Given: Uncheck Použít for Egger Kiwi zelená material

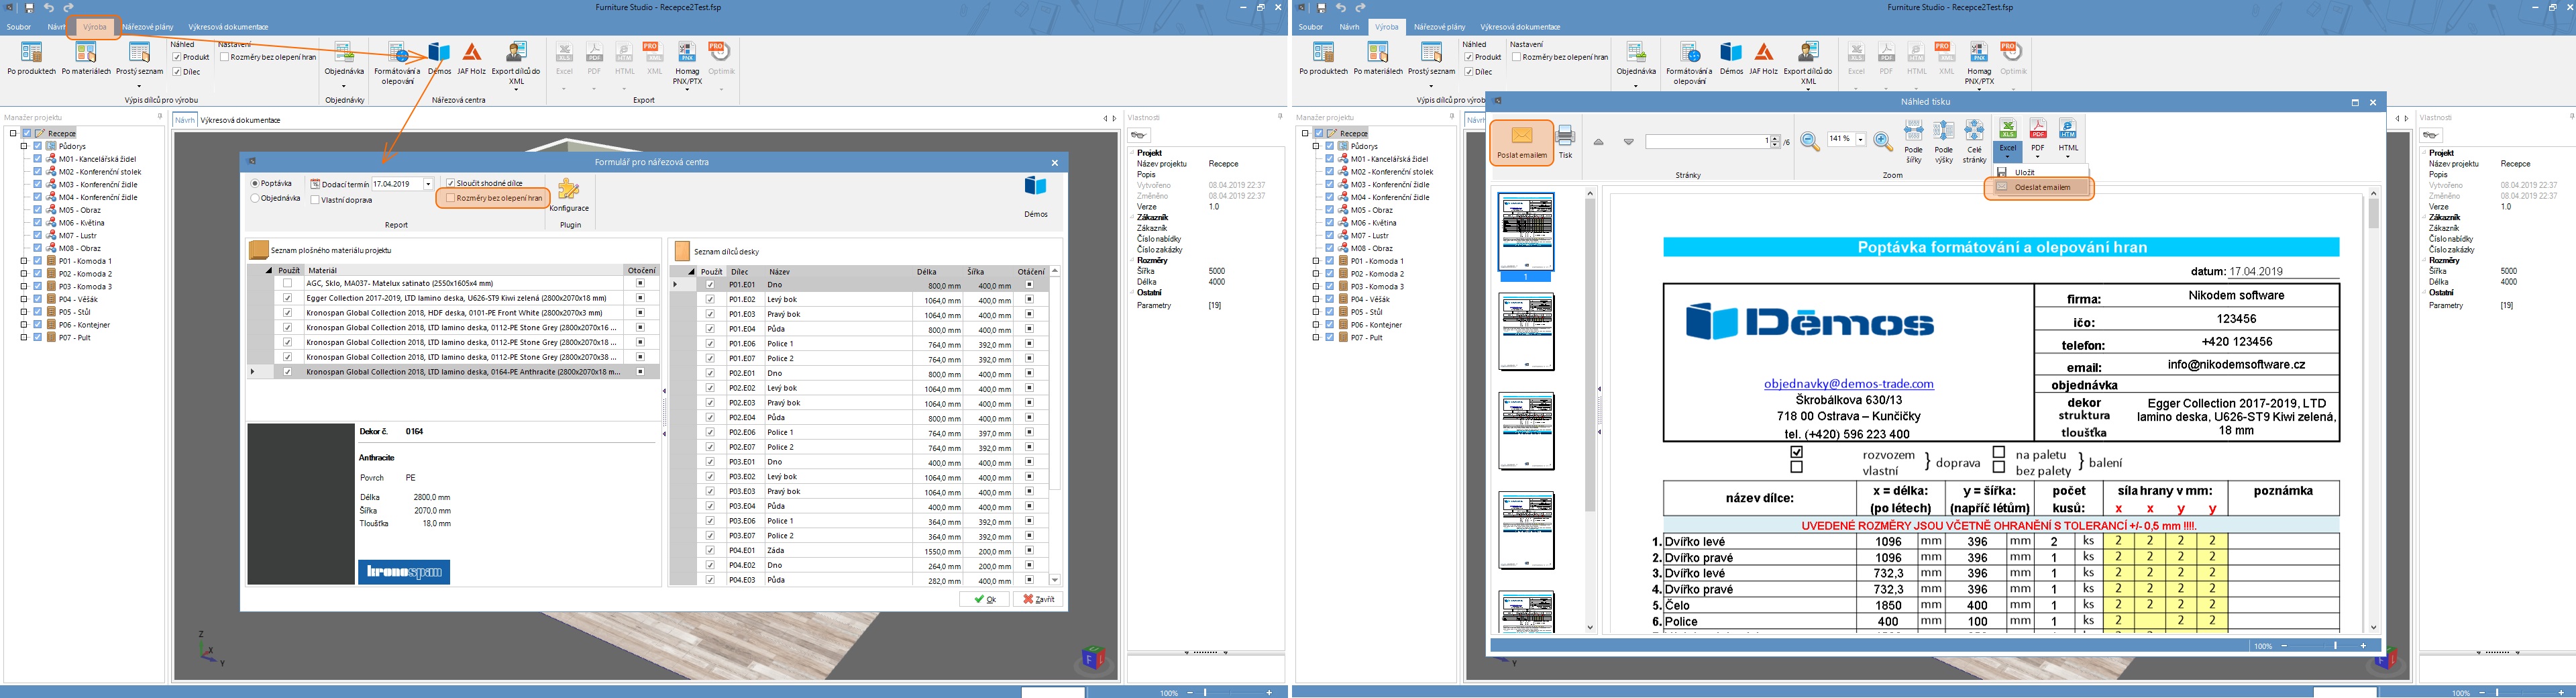Looking at the screenshot, I should point(288,298).
